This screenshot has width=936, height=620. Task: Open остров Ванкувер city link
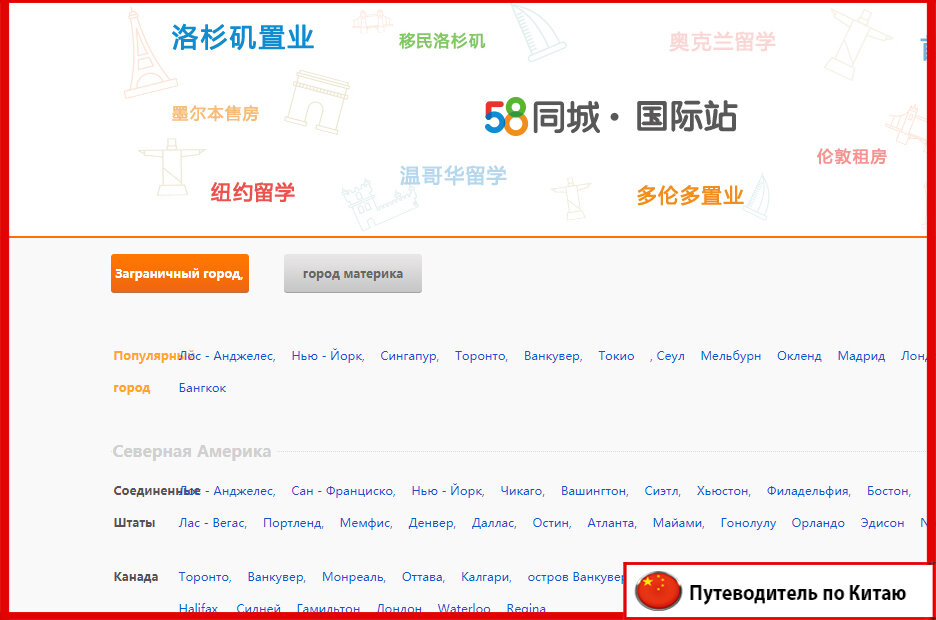[x=575, y=577]
